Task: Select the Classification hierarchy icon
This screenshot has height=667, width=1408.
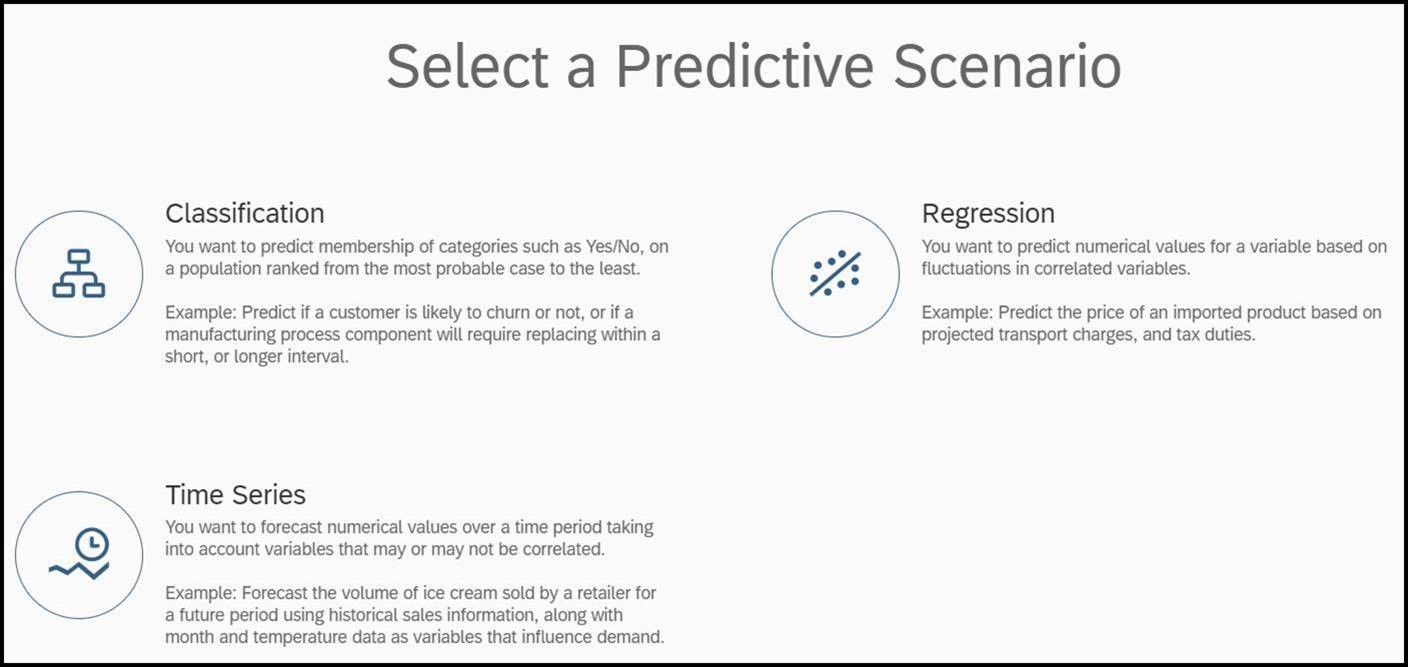Action: click(x=79, y=273)
